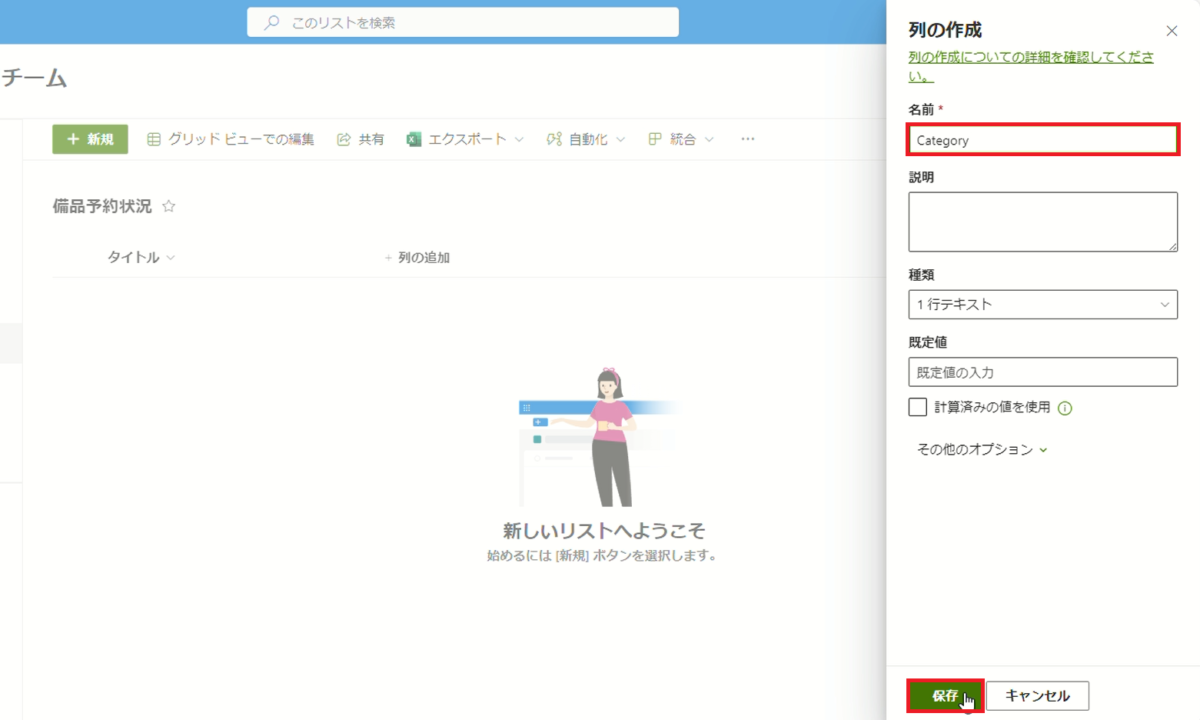Viewport: 1200px width, 720px height.
Task: Select the グリッド ビューでの編集 icon
Action: 154,139
